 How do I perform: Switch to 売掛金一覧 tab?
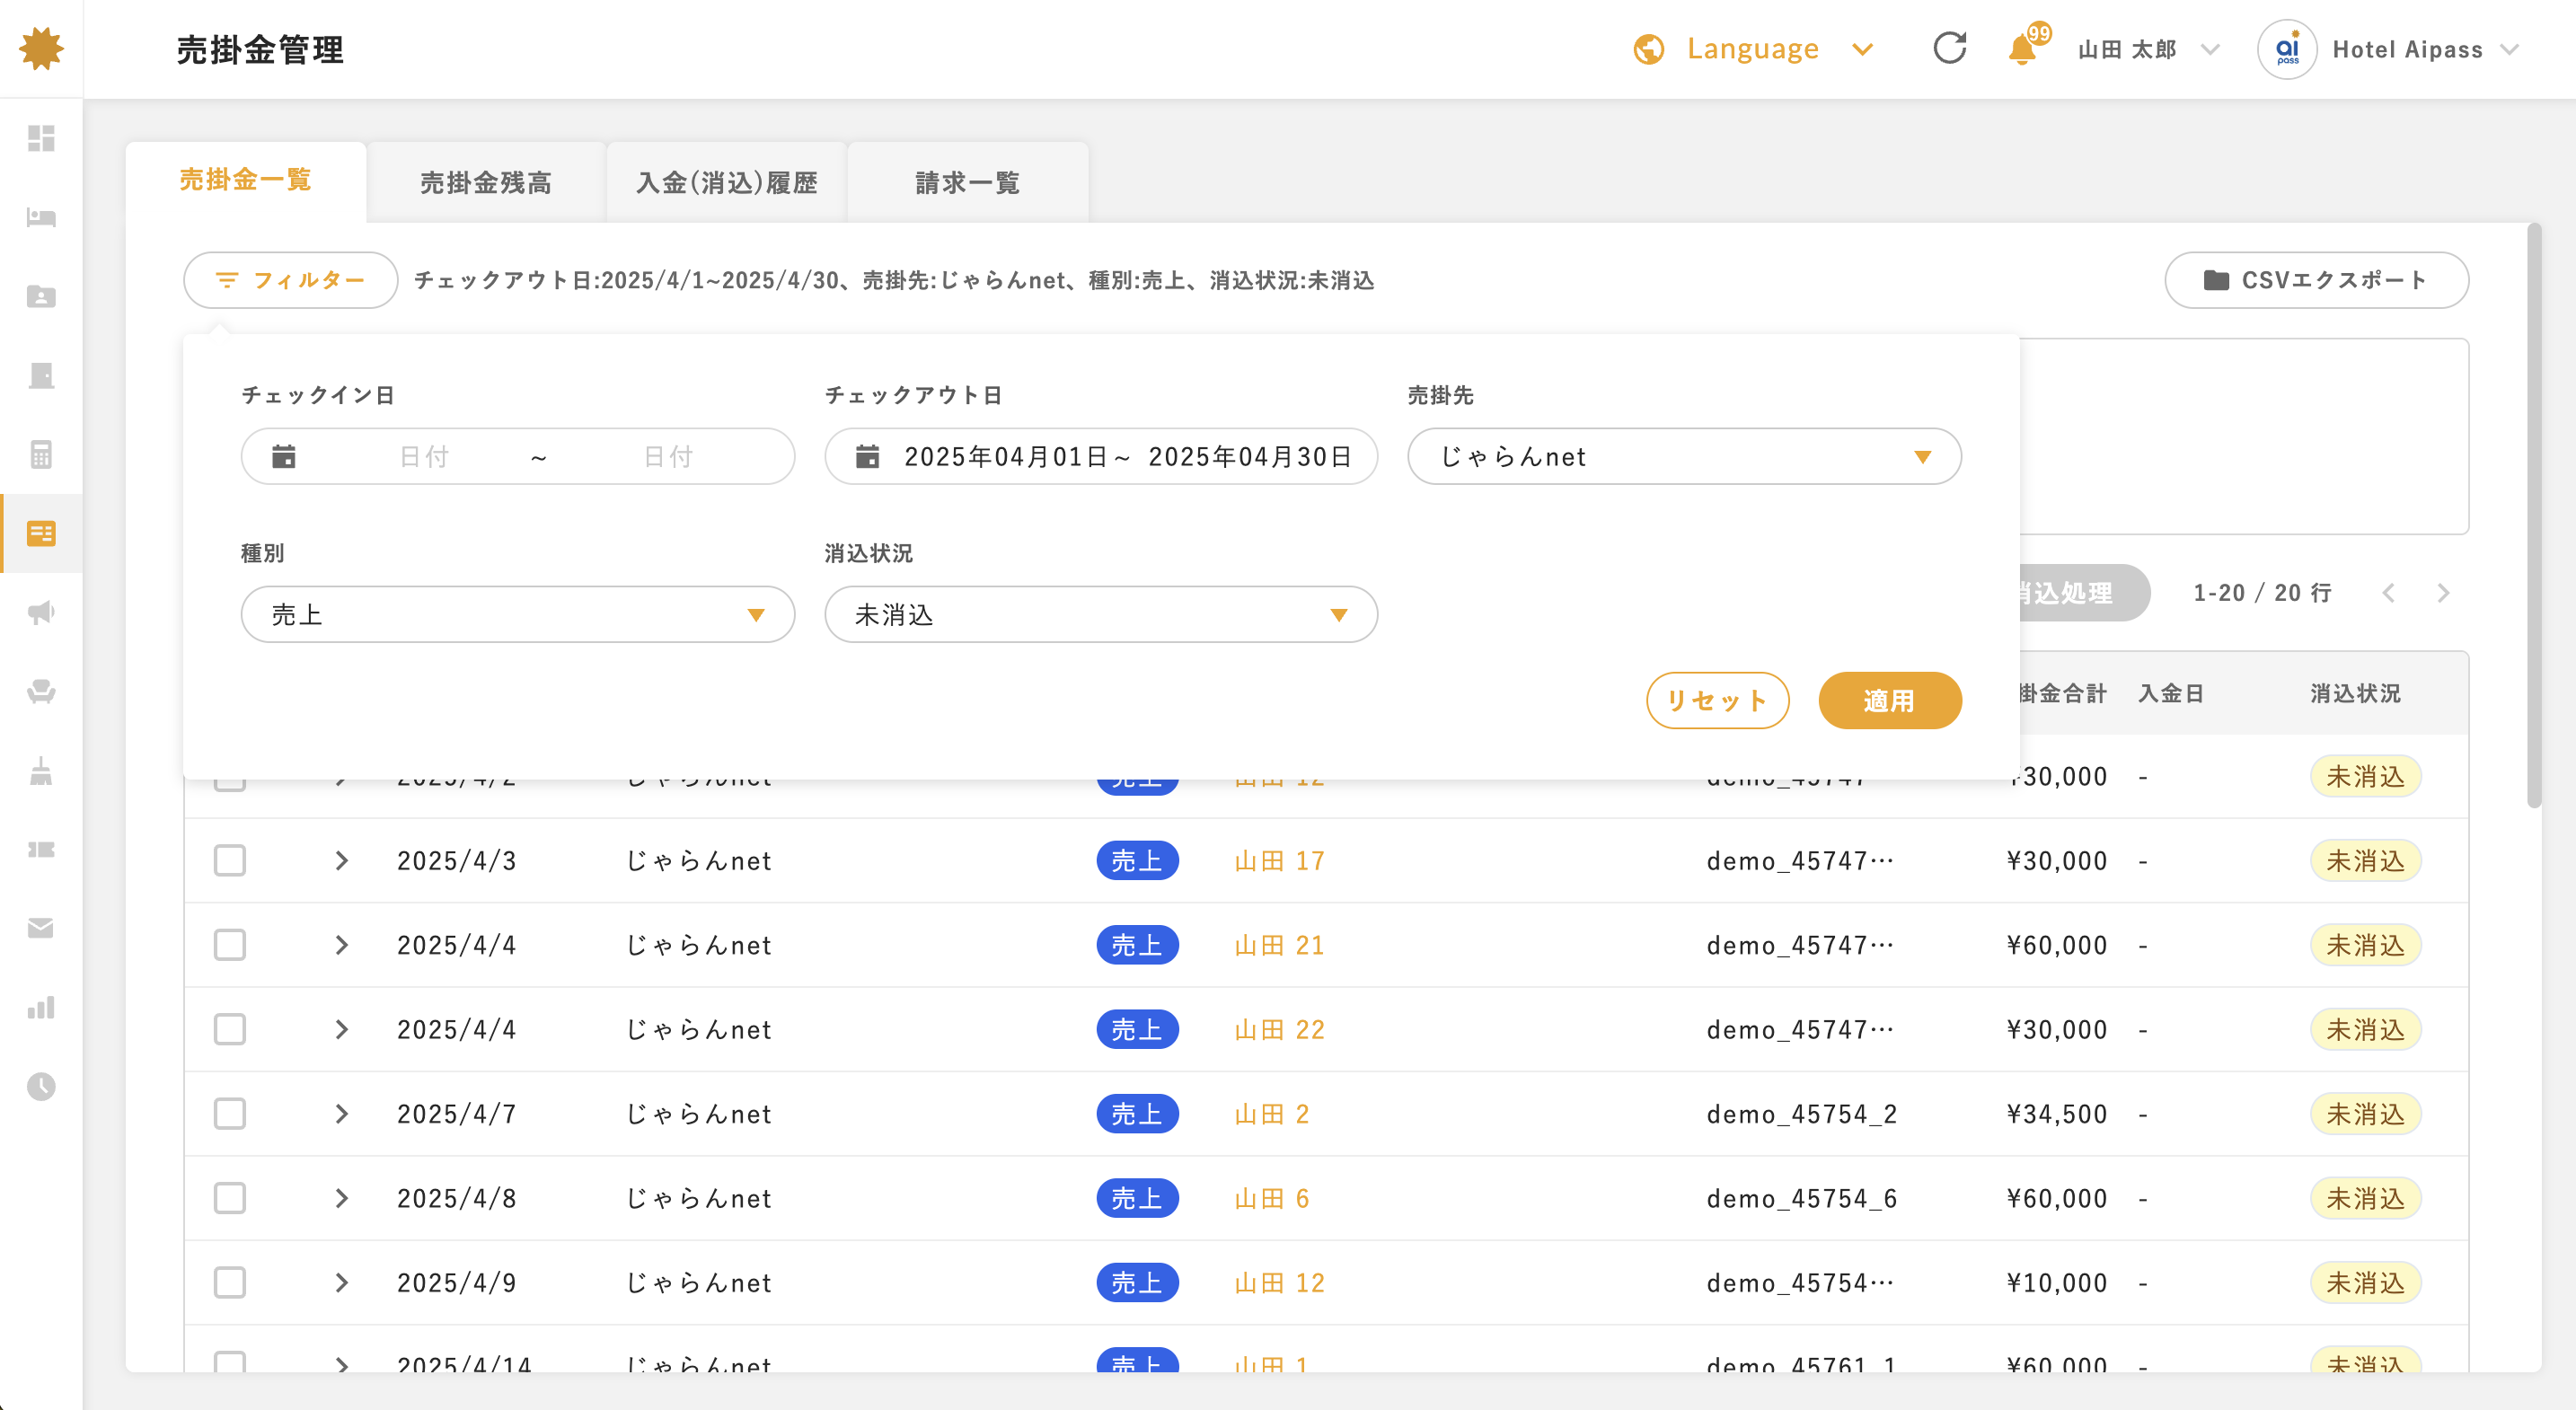[245, 181]
